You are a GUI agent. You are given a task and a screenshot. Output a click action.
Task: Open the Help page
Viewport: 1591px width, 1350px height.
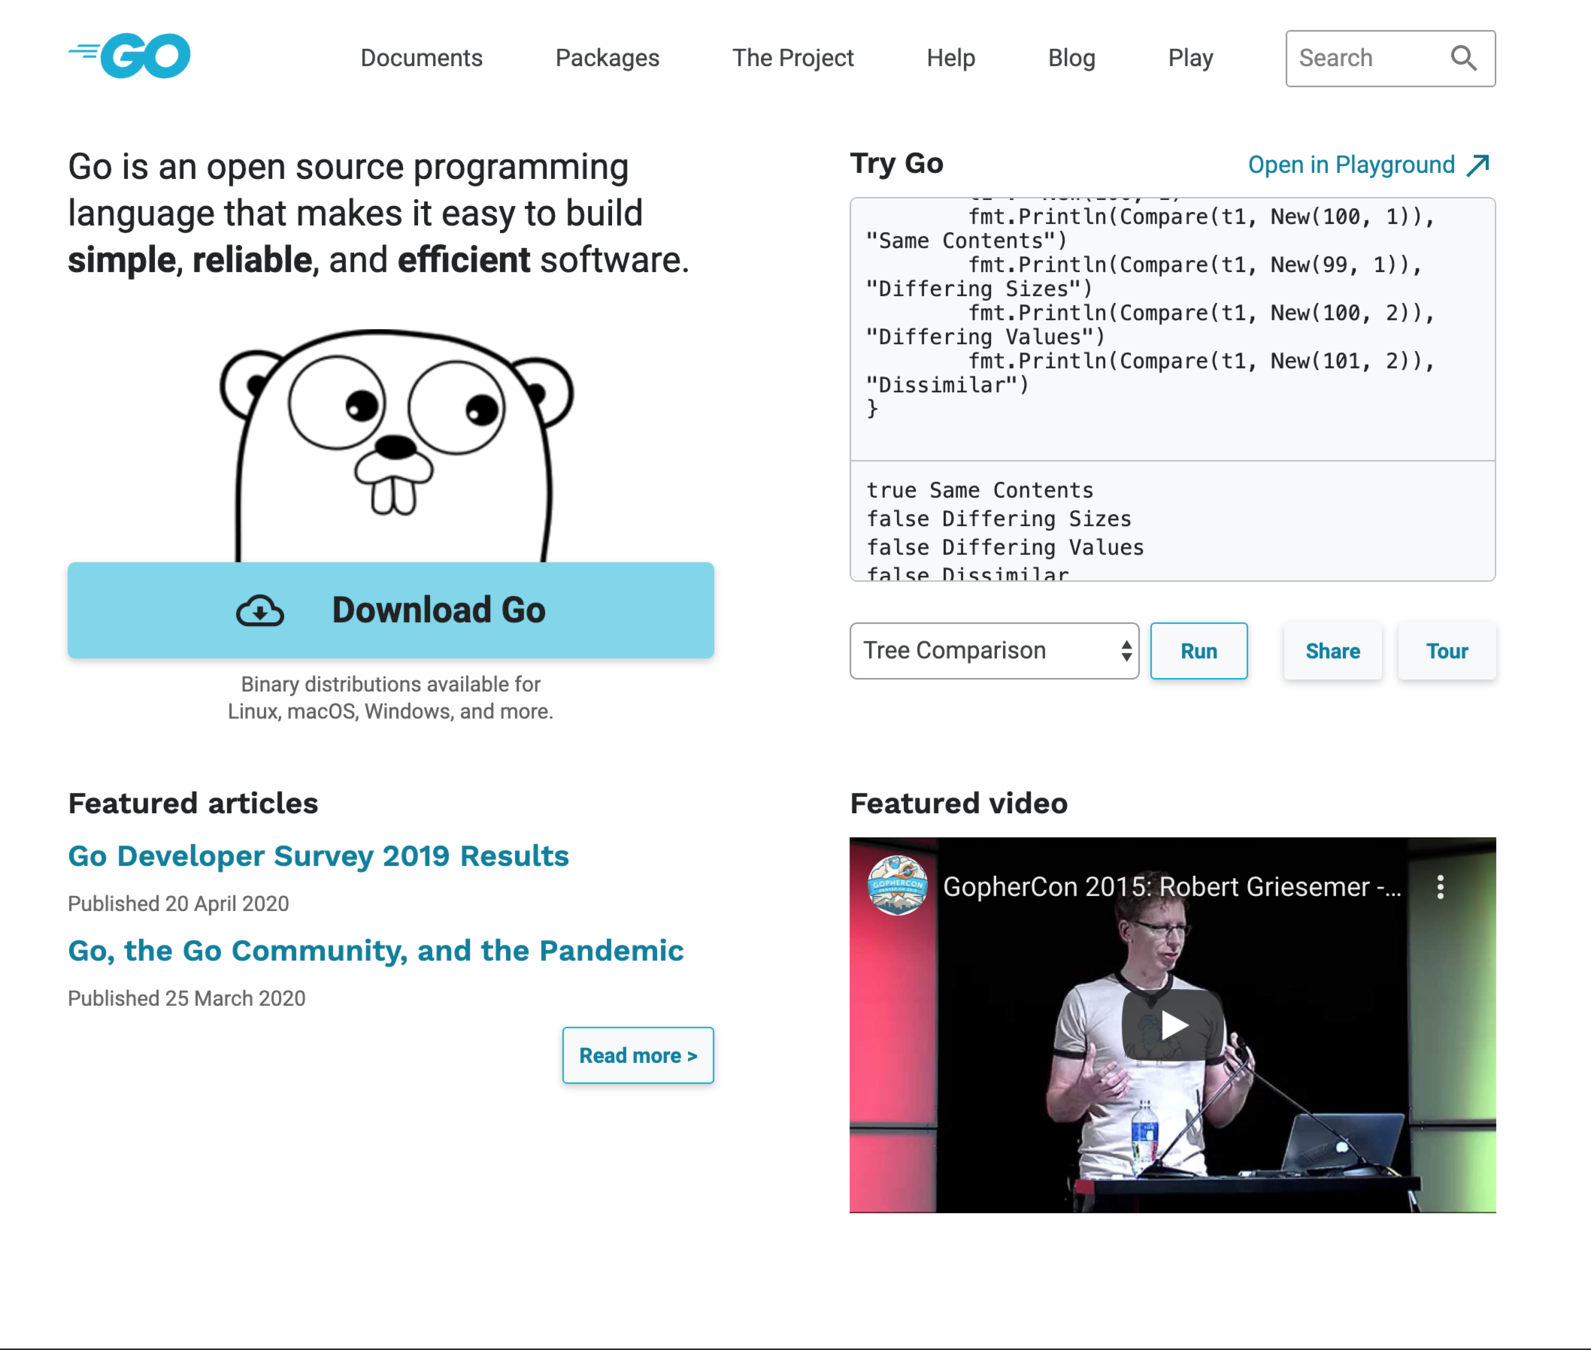(x=950, y=58)
